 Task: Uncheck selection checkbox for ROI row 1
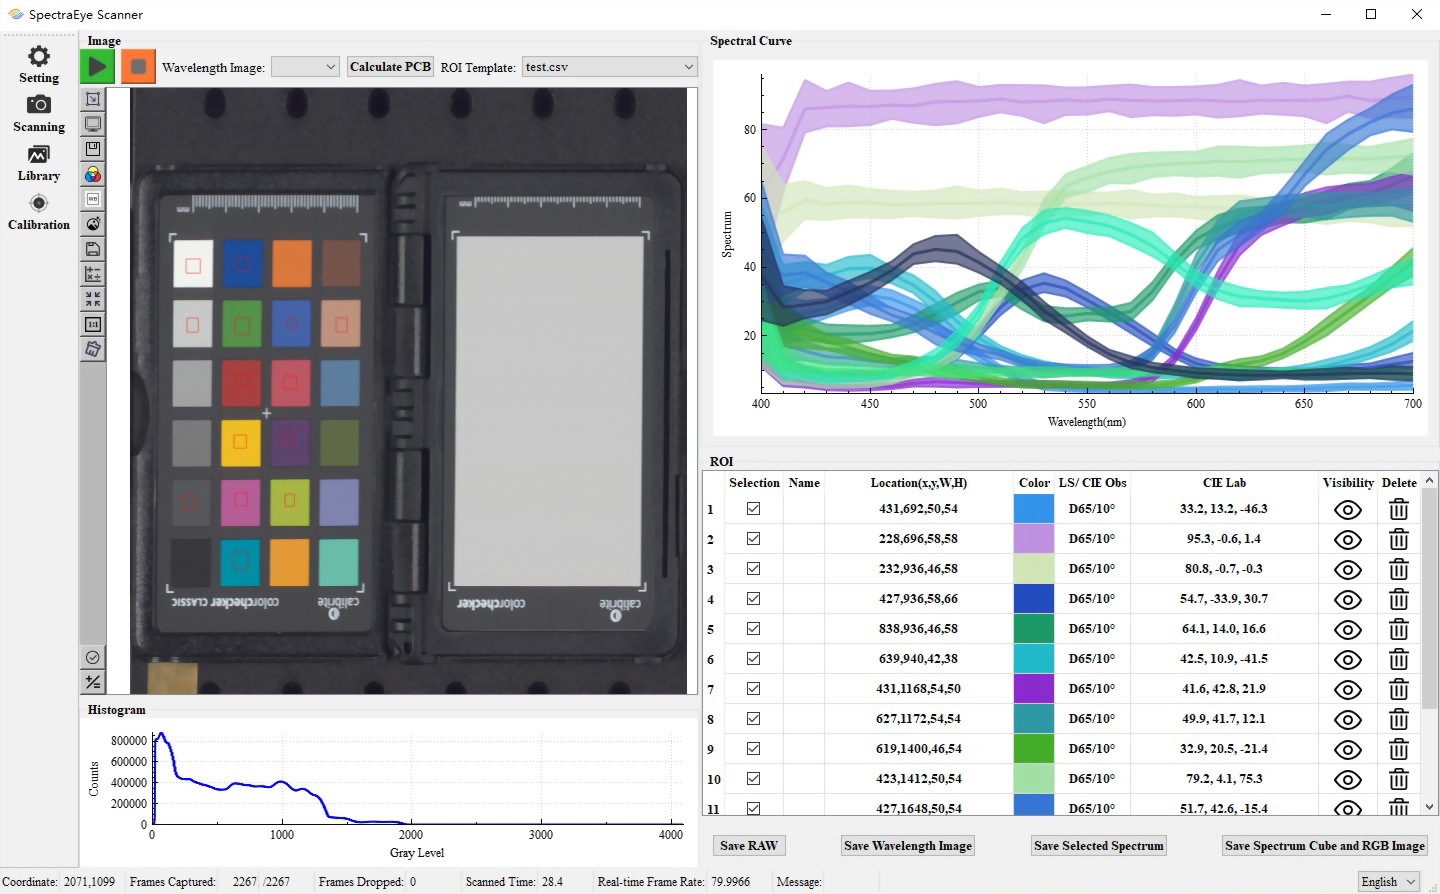tap(754, 508)
